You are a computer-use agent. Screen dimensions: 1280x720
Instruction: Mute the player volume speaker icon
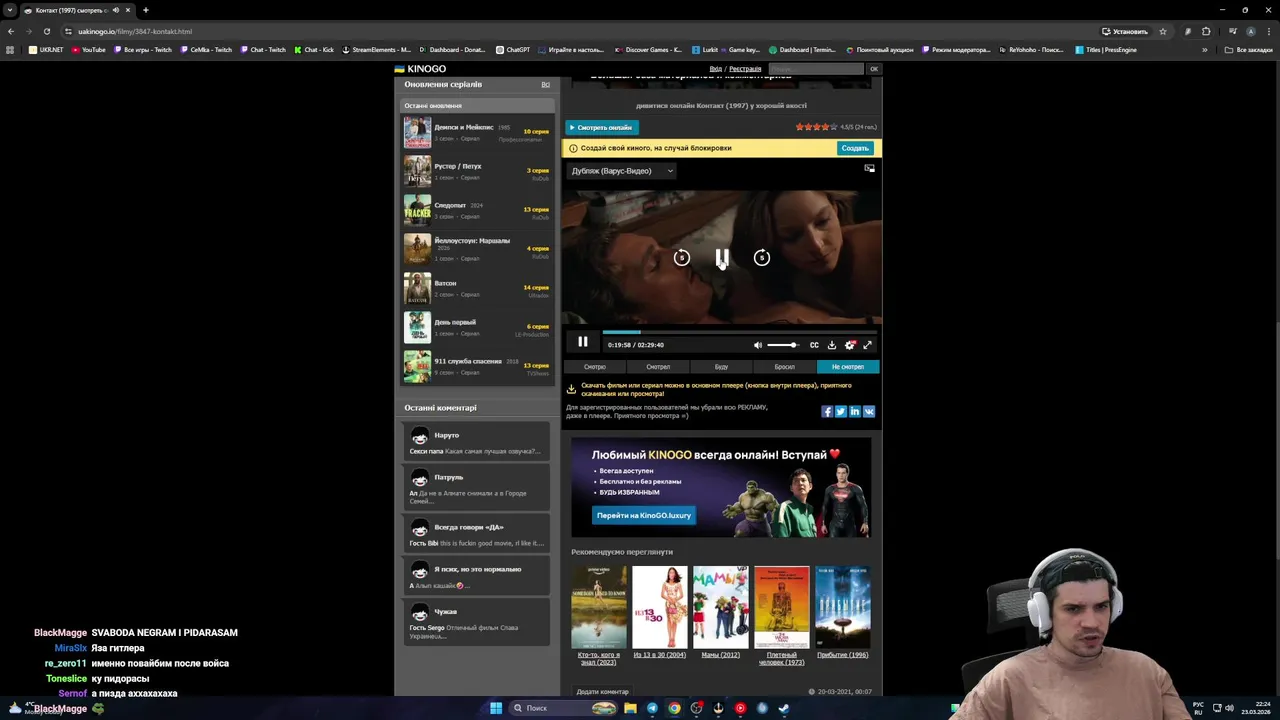coord(758,345)
